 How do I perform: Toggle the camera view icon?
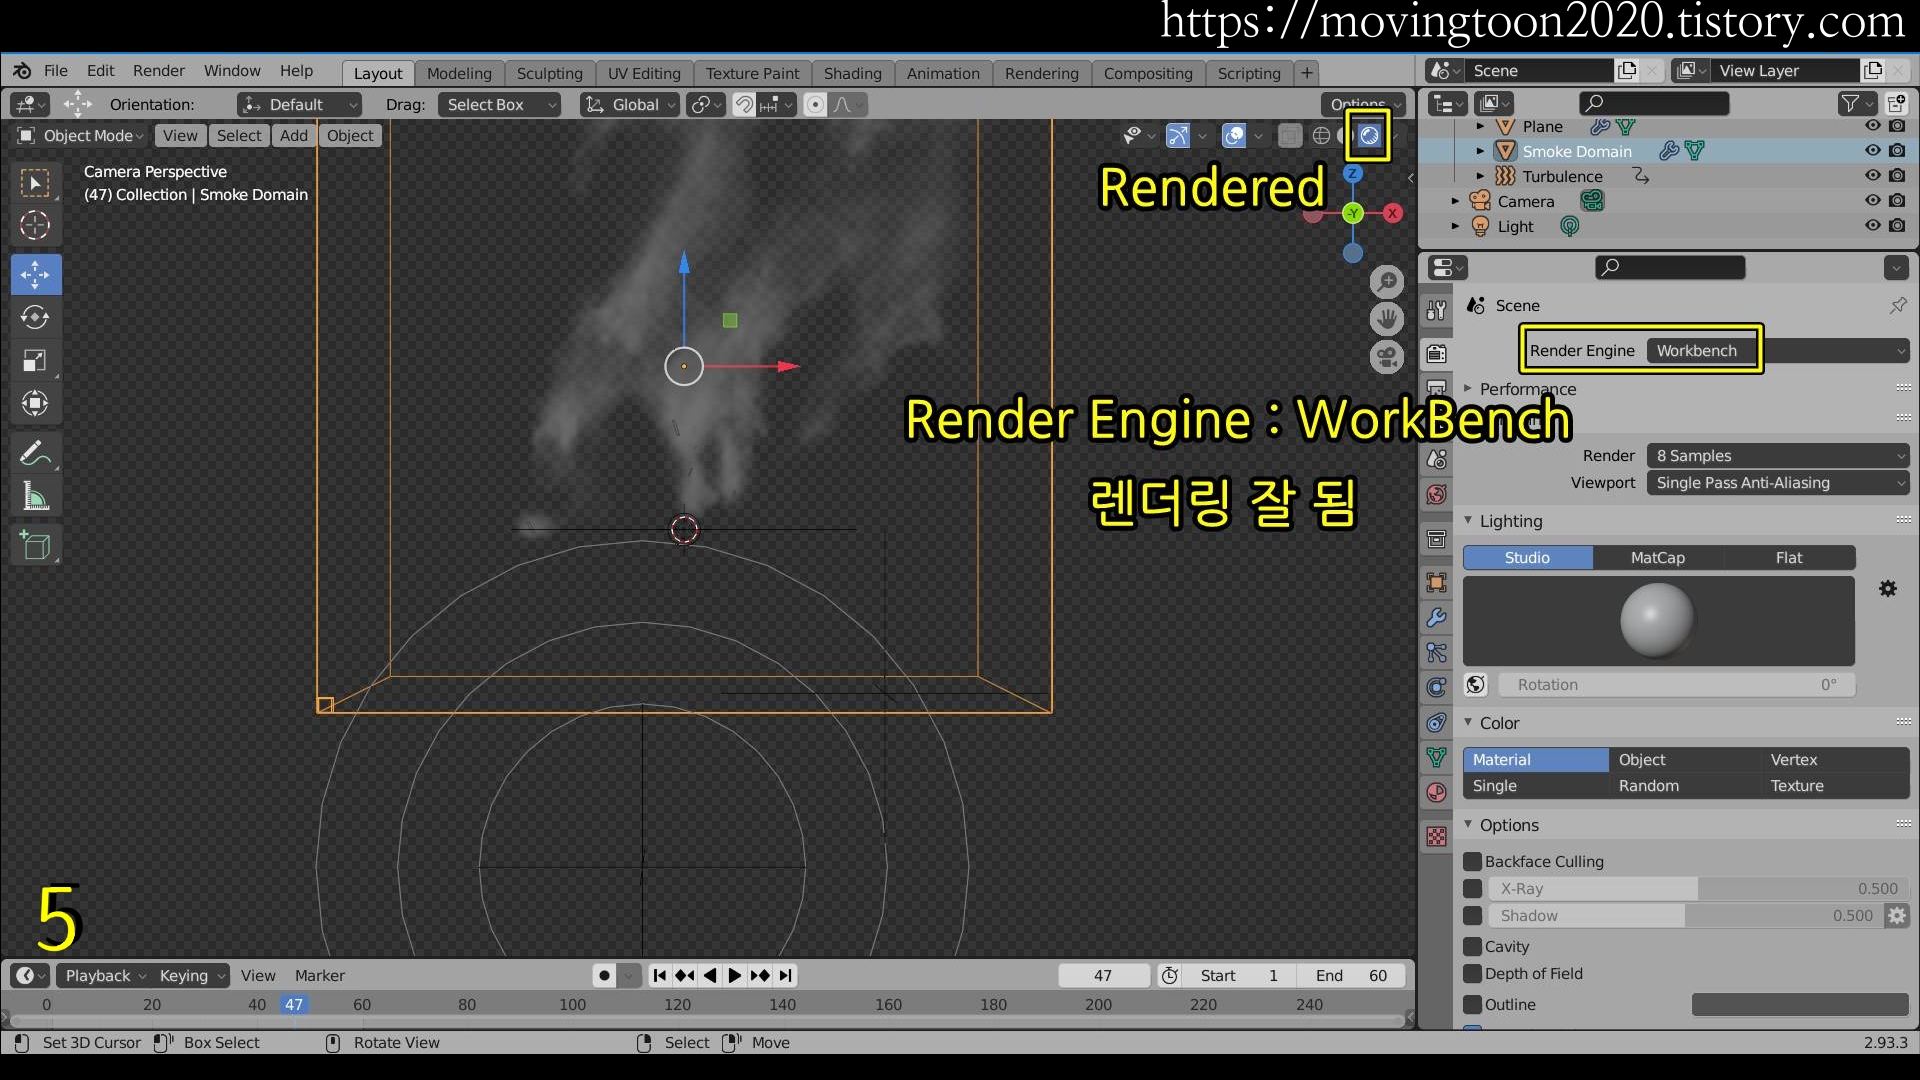pos(1386,357)
